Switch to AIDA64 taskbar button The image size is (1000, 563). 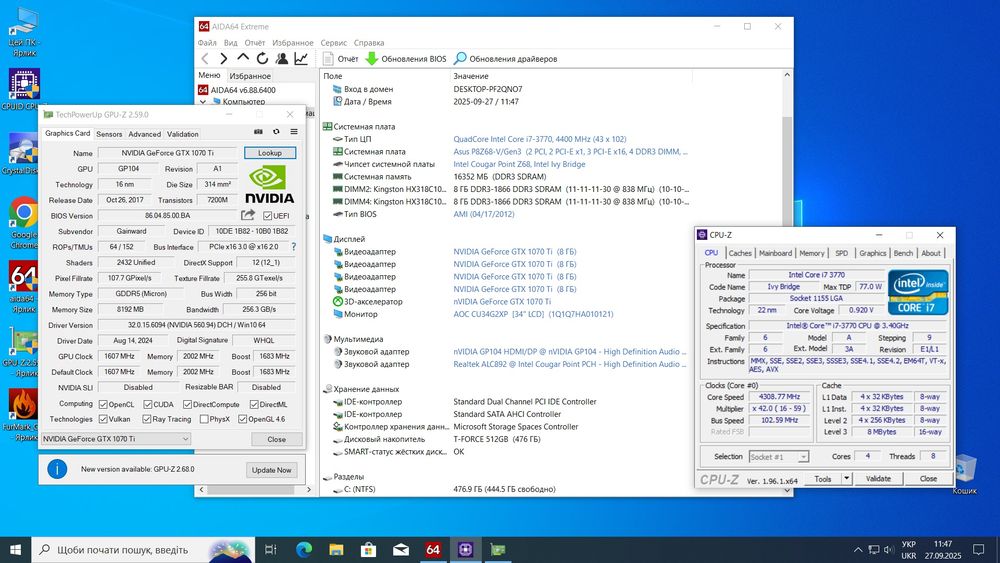click(x=433, y=550)
